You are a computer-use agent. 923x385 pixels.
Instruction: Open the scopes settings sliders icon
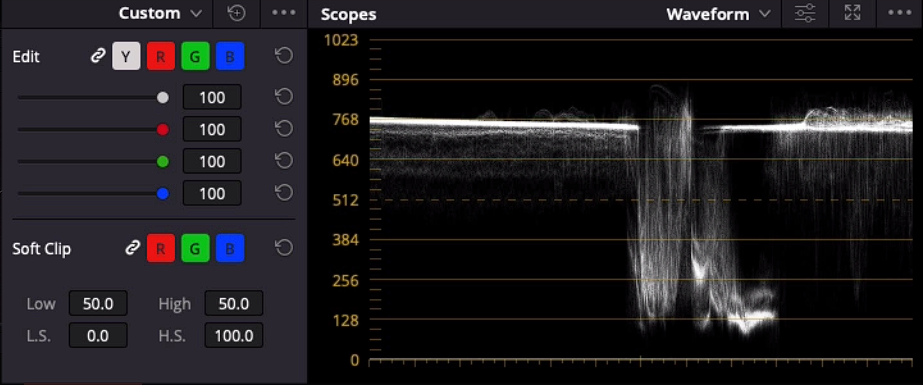click(x=805, y=14)
